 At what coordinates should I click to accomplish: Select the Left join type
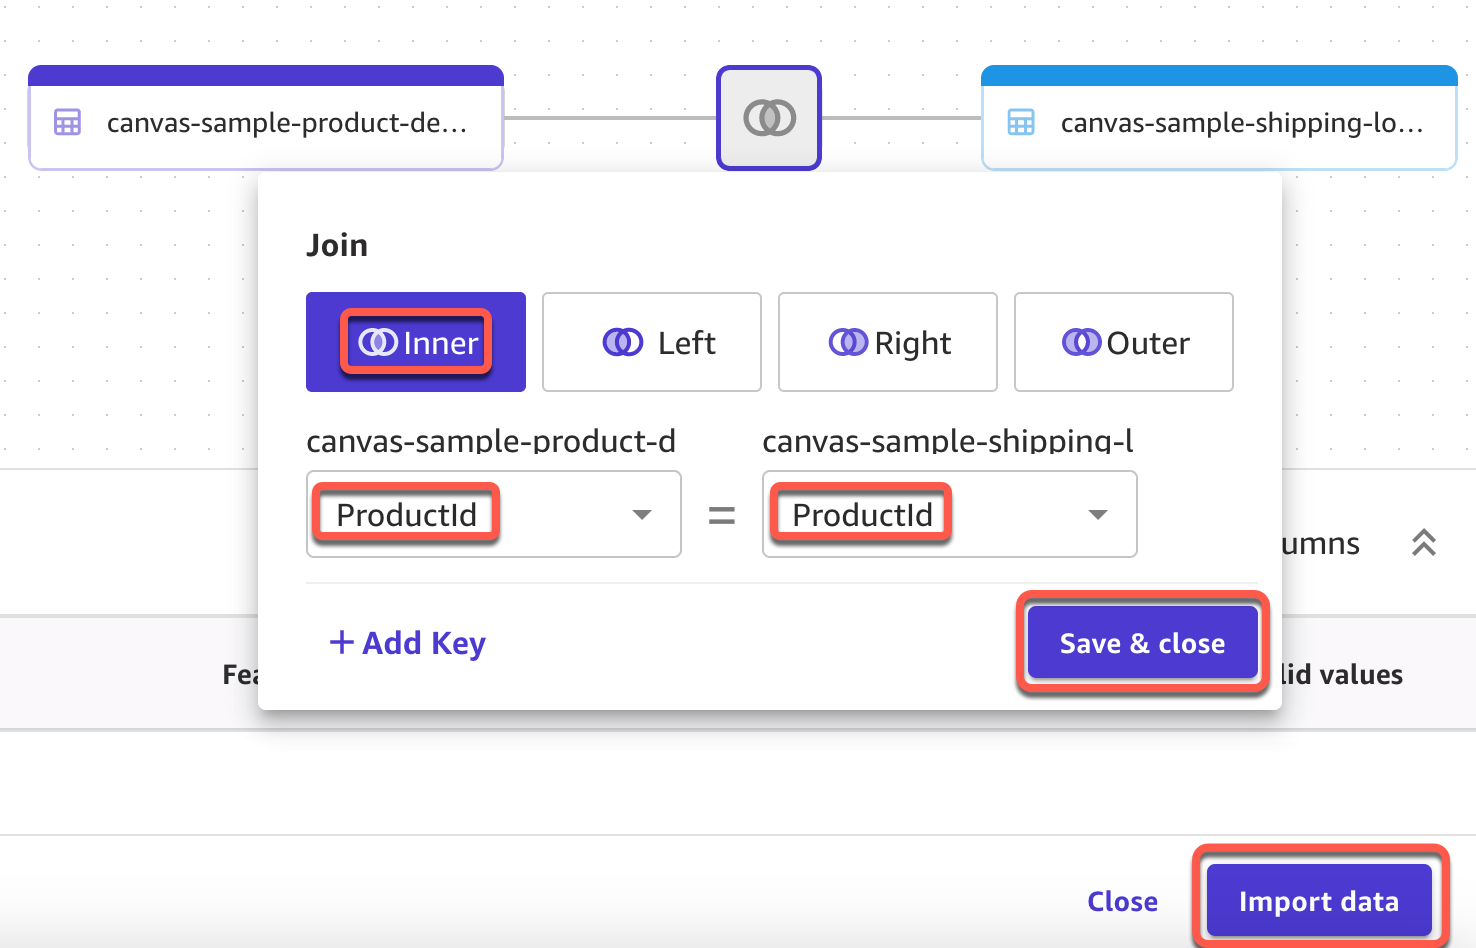[x=652, y=342]
